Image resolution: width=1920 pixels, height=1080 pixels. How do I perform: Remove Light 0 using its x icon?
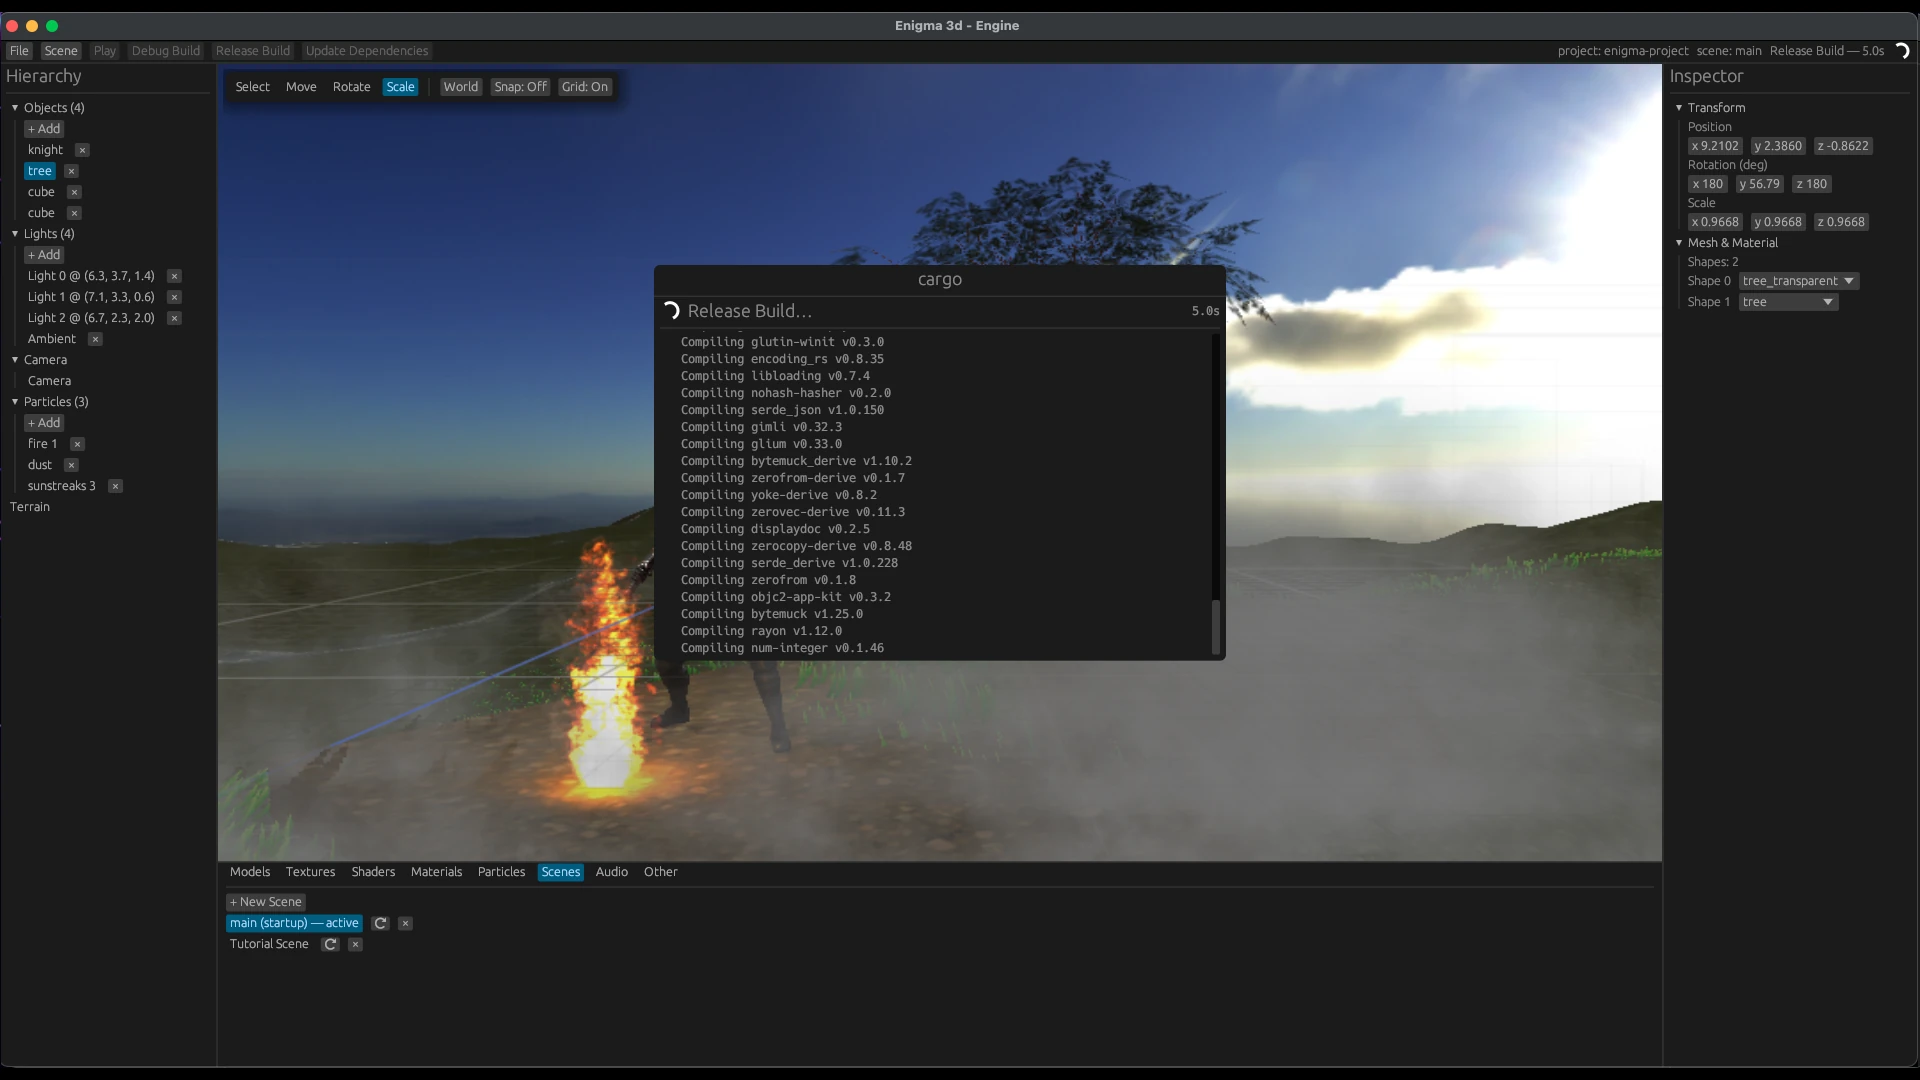[x=174, y=276]
